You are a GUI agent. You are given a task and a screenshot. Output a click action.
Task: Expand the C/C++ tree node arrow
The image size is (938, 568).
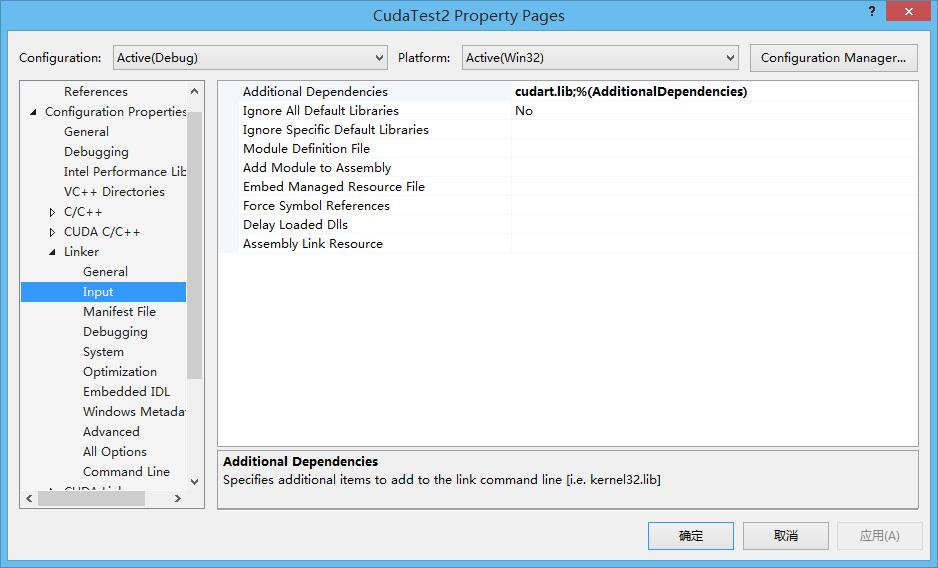click(52, 212)
